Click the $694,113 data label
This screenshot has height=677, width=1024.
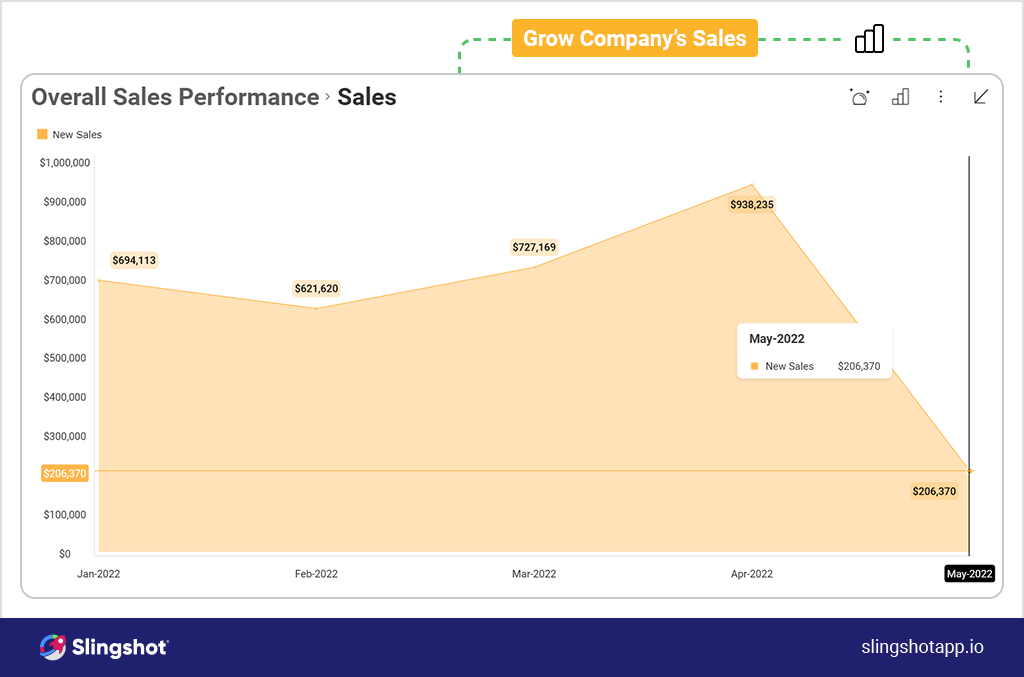pos(134,260)
